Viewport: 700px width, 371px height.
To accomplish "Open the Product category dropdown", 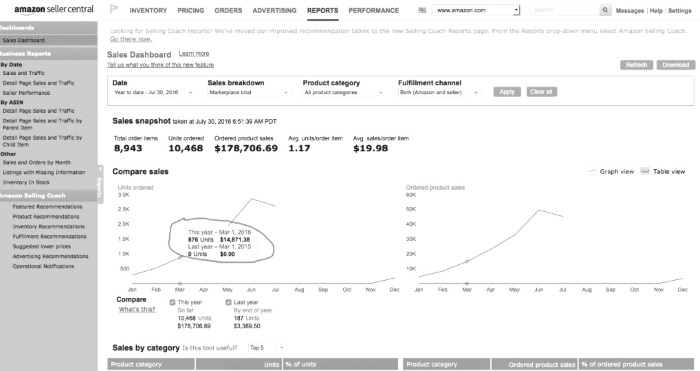I will click(x=343, y=92).
